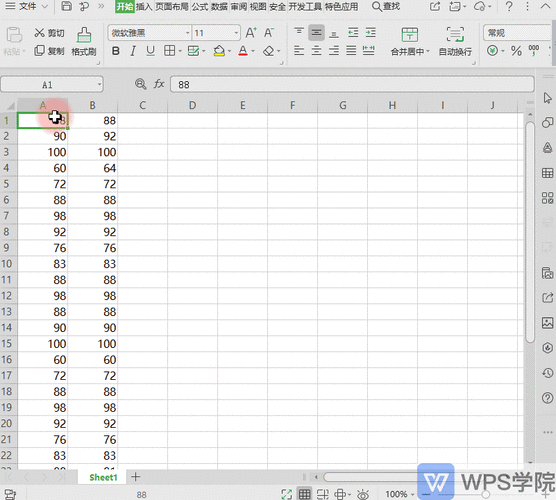This screenshot has height=500, width=556.
Task: Switch to the Formulas ribbon tab
Action: tap(200, 7)
